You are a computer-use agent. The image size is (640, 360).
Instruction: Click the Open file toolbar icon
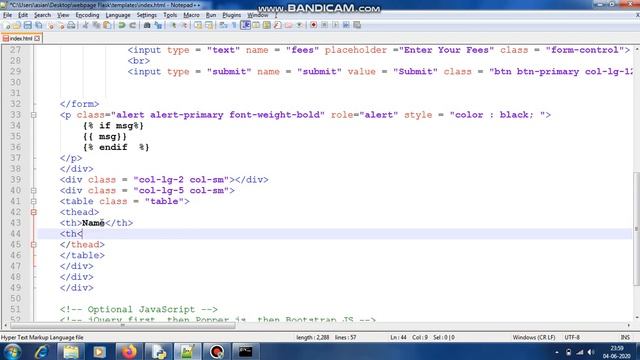[16, 25]
